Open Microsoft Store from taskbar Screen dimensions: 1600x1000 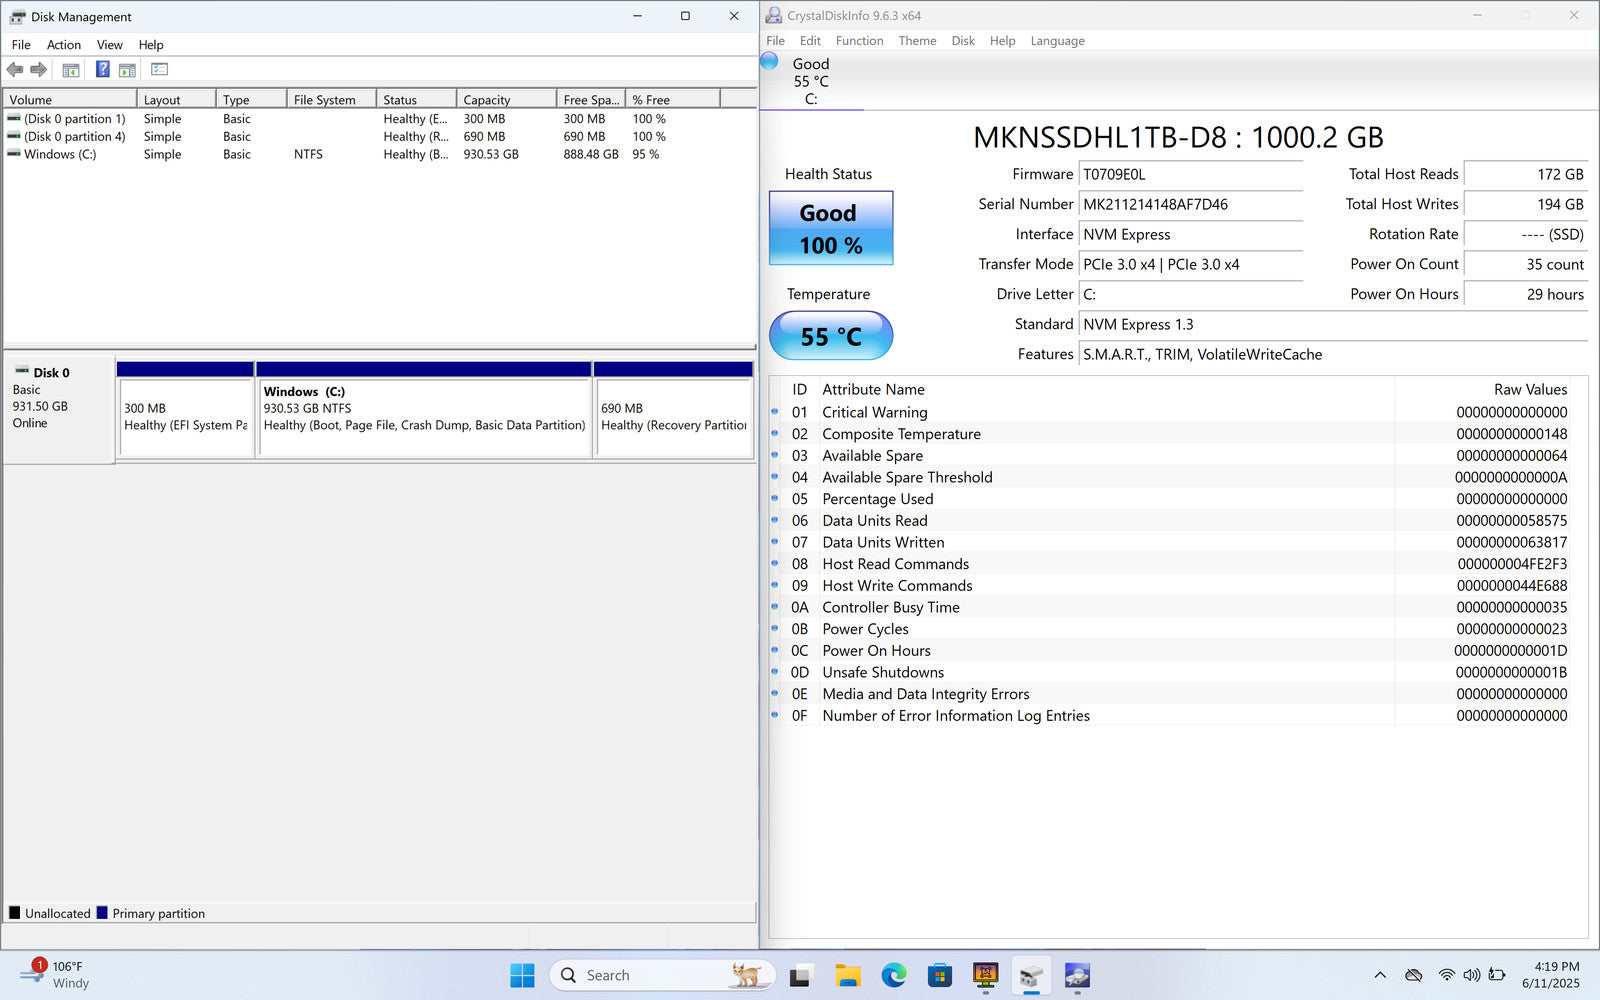pyautogui.click(x=939, y=975)
